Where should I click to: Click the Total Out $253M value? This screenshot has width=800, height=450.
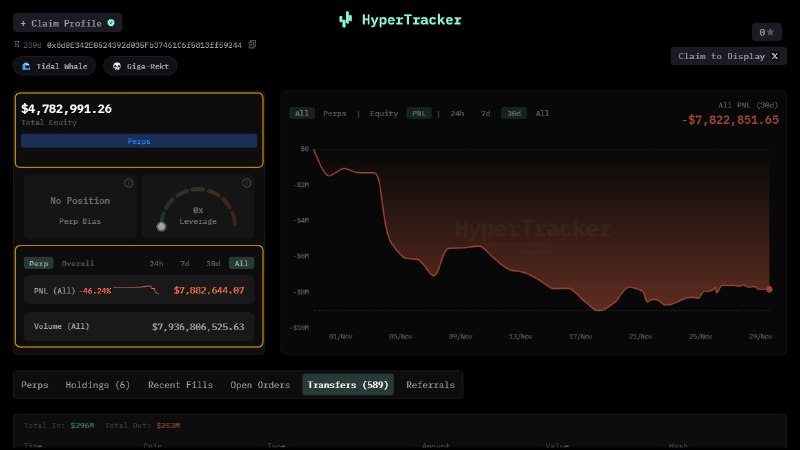[168, 426]
